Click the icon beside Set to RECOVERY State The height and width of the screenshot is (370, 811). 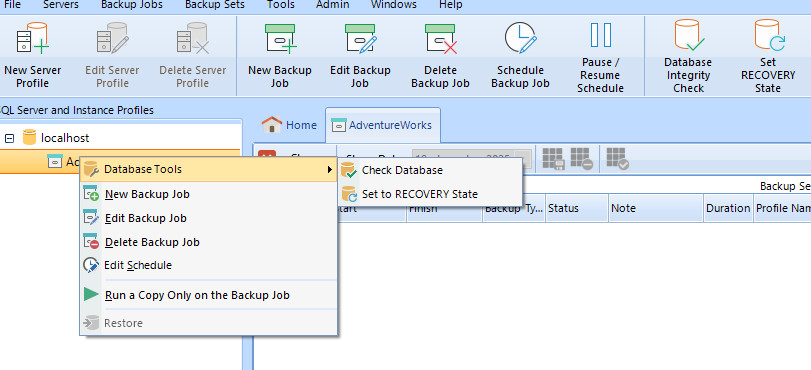(x=349, y=195)
